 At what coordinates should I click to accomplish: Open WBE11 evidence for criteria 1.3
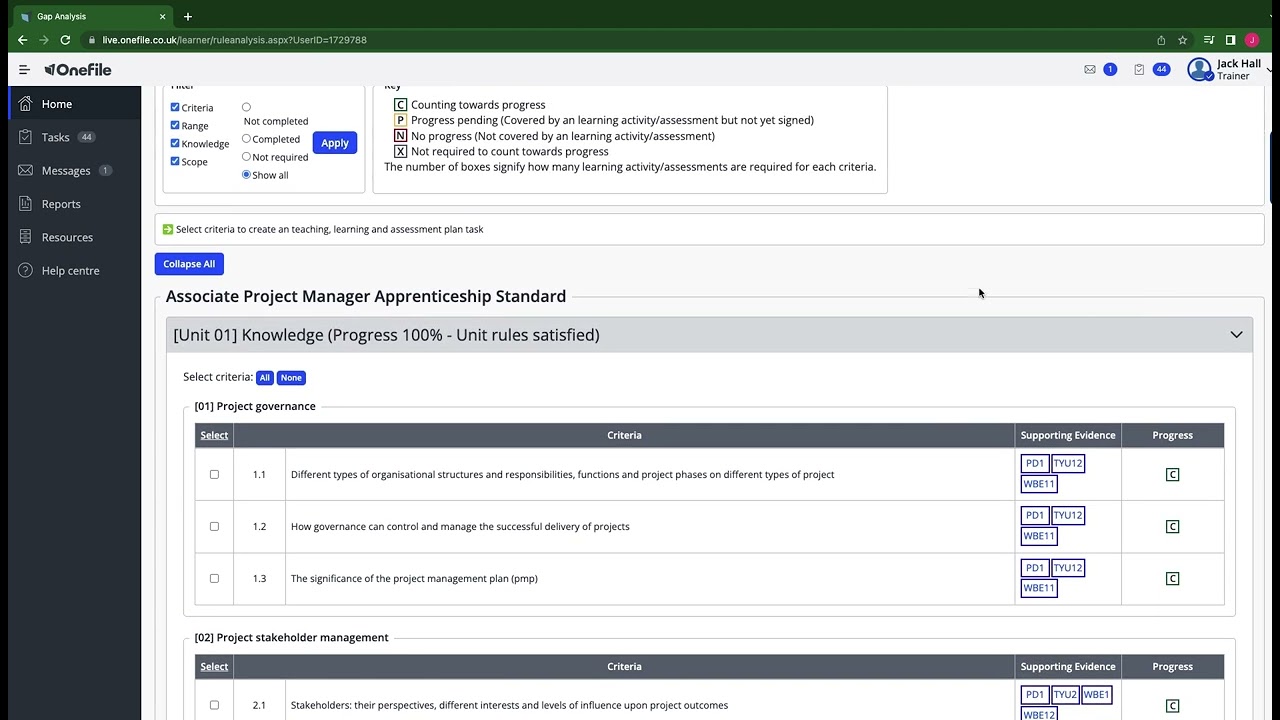pos(1039,588)
